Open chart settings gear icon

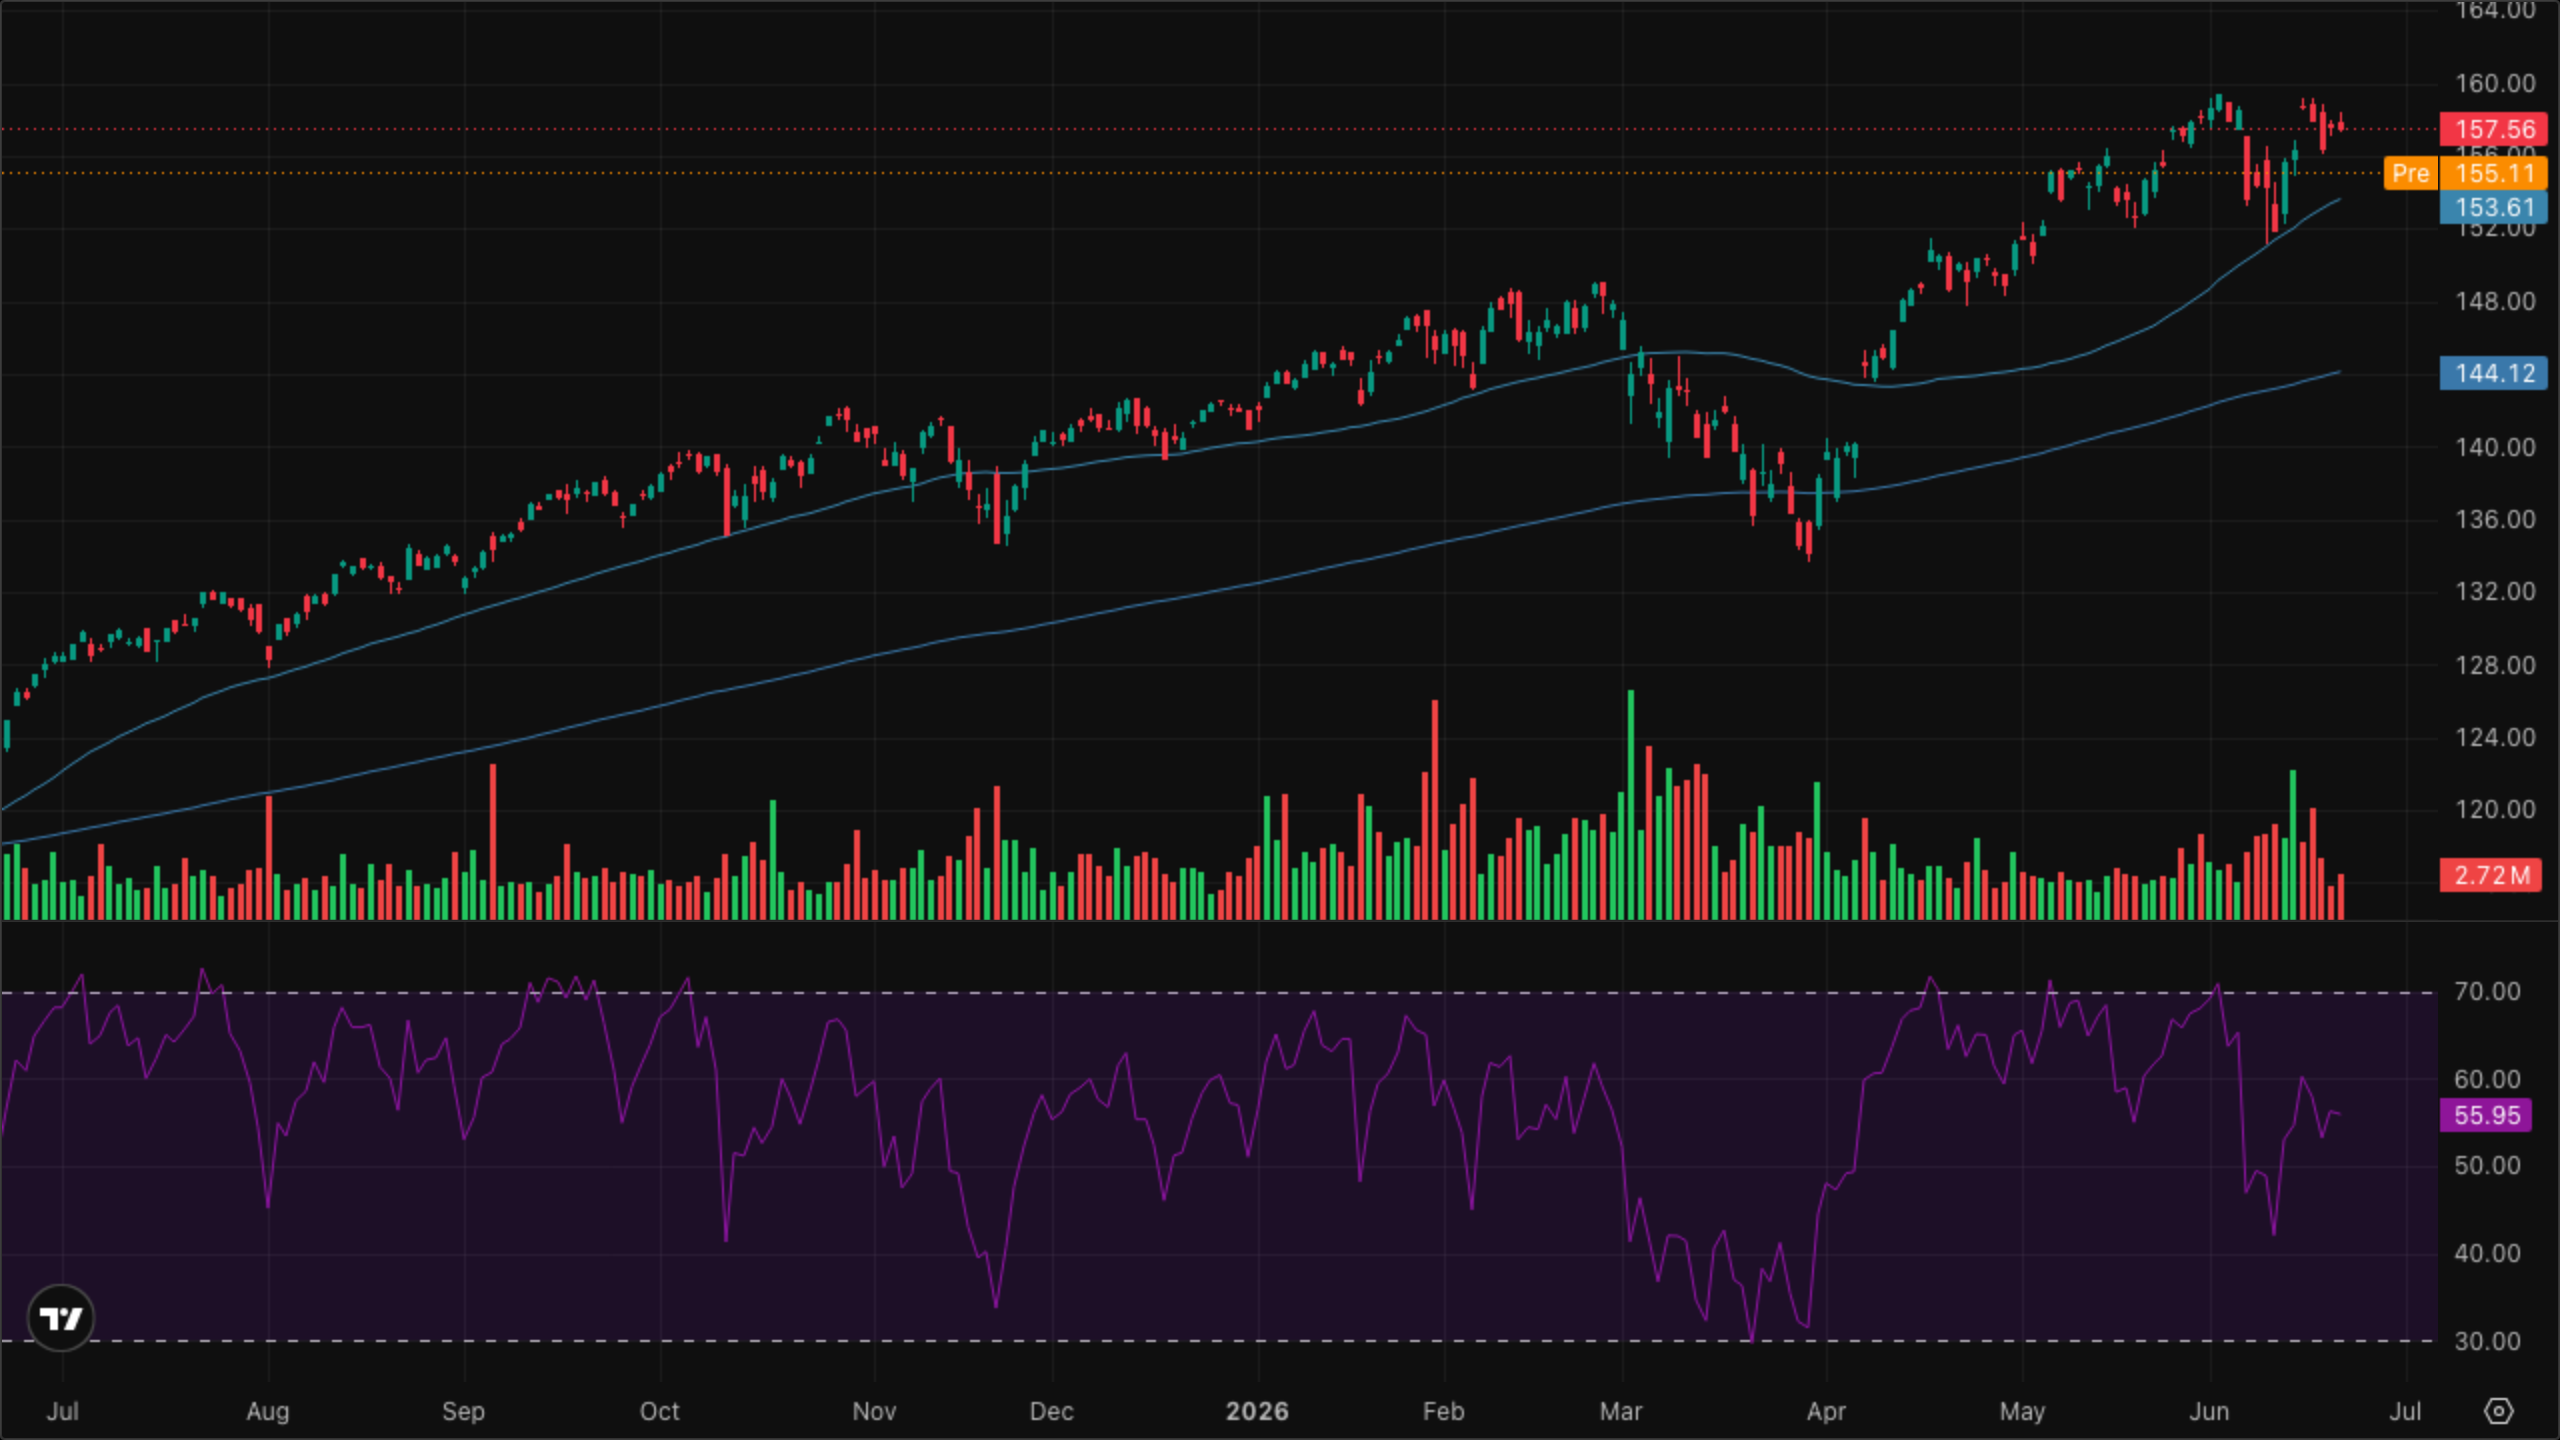(2498, 1411)
